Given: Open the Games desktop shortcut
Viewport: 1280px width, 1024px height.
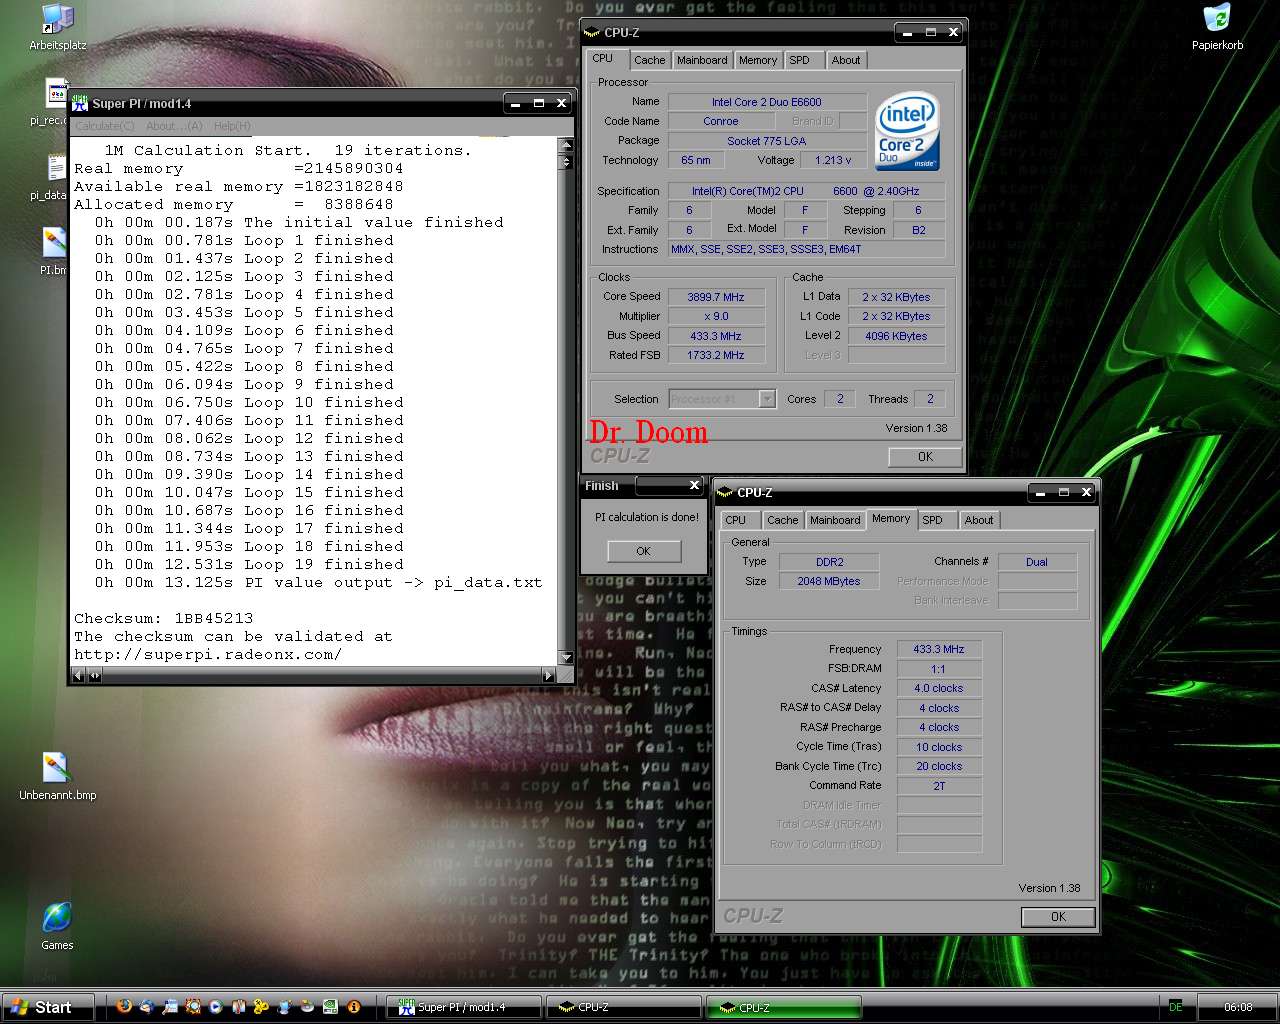Looking at the screenshot, I should tap(57, 925).
